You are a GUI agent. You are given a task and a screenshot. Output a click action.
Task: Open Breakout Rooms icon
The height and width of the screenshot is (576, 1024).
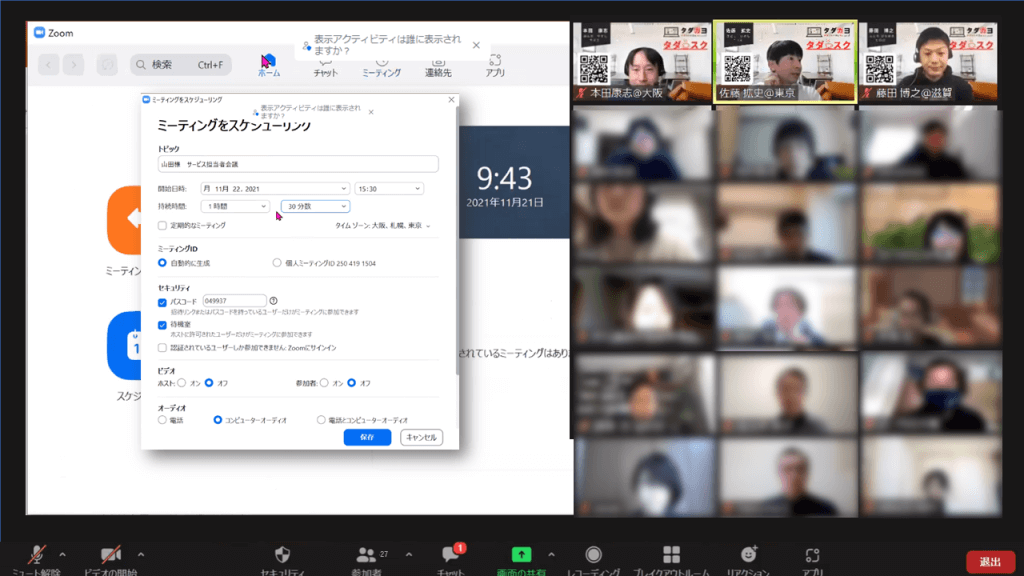point(671,554)
